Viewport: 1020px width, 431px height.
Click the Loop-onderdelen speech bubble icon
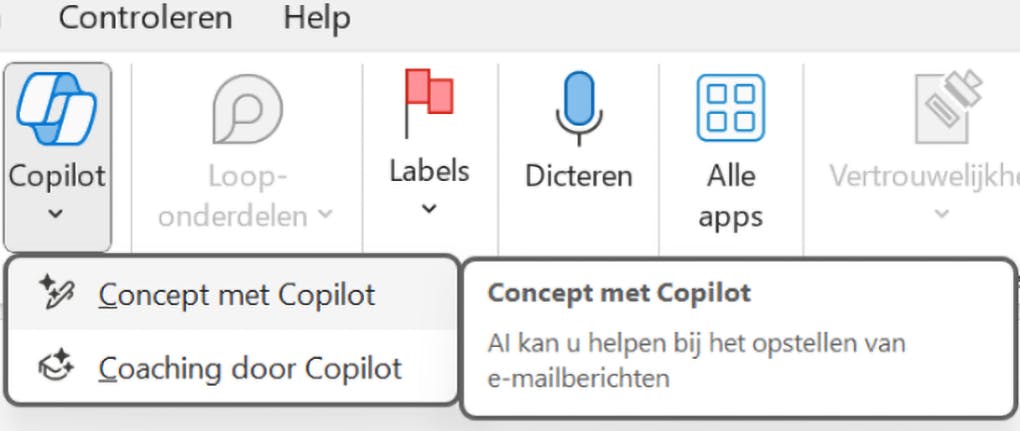tap(247, 109)
